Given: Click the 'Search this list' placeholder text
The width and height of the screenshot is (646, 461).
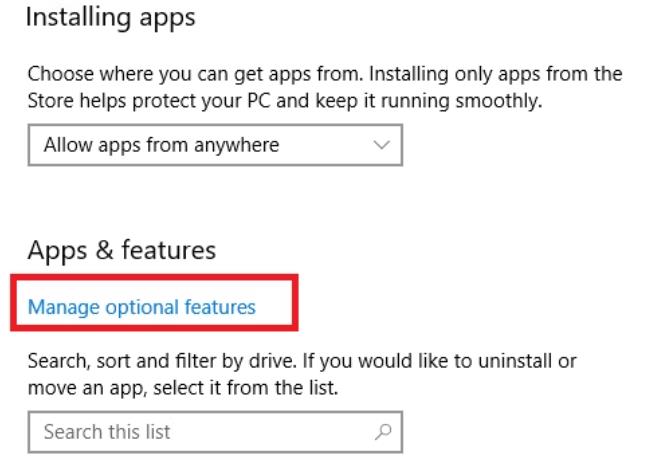Looking at the screenshot, I should tap(107, 432).
